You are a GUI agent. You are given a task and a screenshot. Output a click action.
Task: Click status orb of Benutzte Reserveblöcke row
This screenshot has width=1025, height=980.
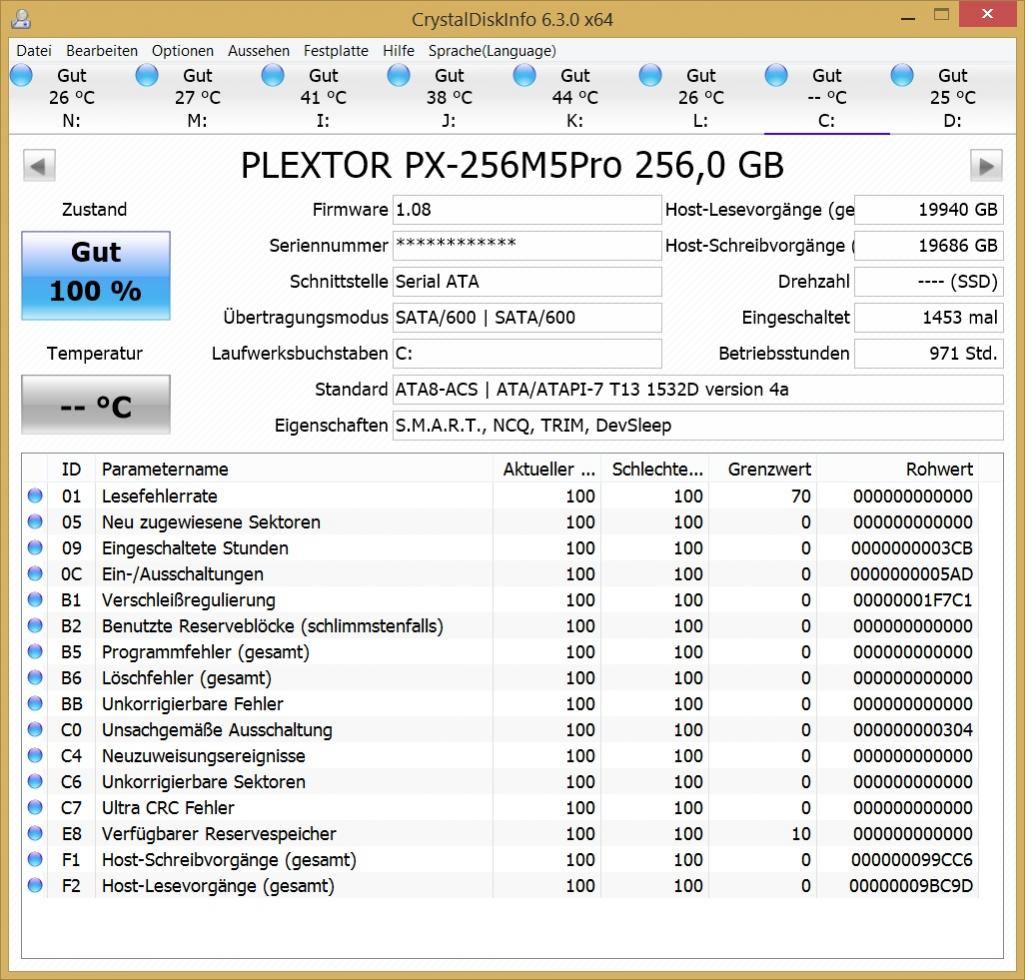[35, 626]
